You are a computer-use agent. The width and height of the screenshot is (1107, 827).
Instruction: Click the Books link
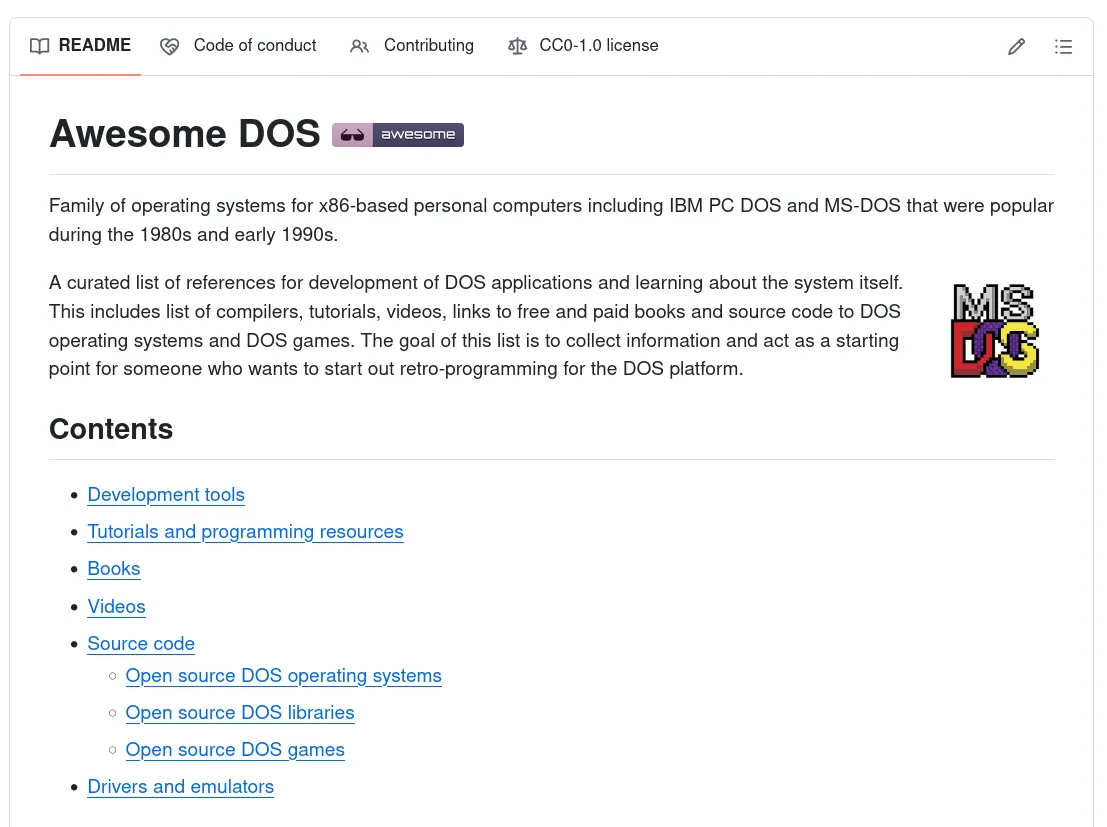tap(113, 568)
